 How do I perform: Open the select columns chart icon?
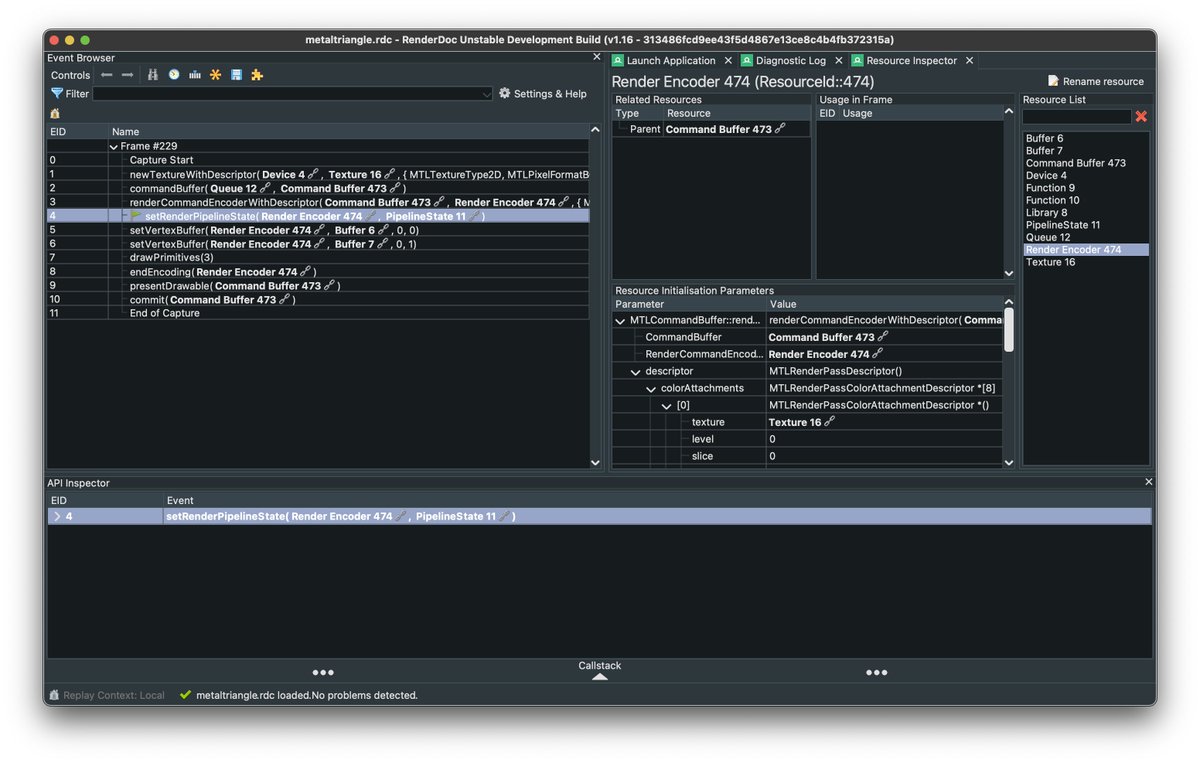(x=195, y=75)
